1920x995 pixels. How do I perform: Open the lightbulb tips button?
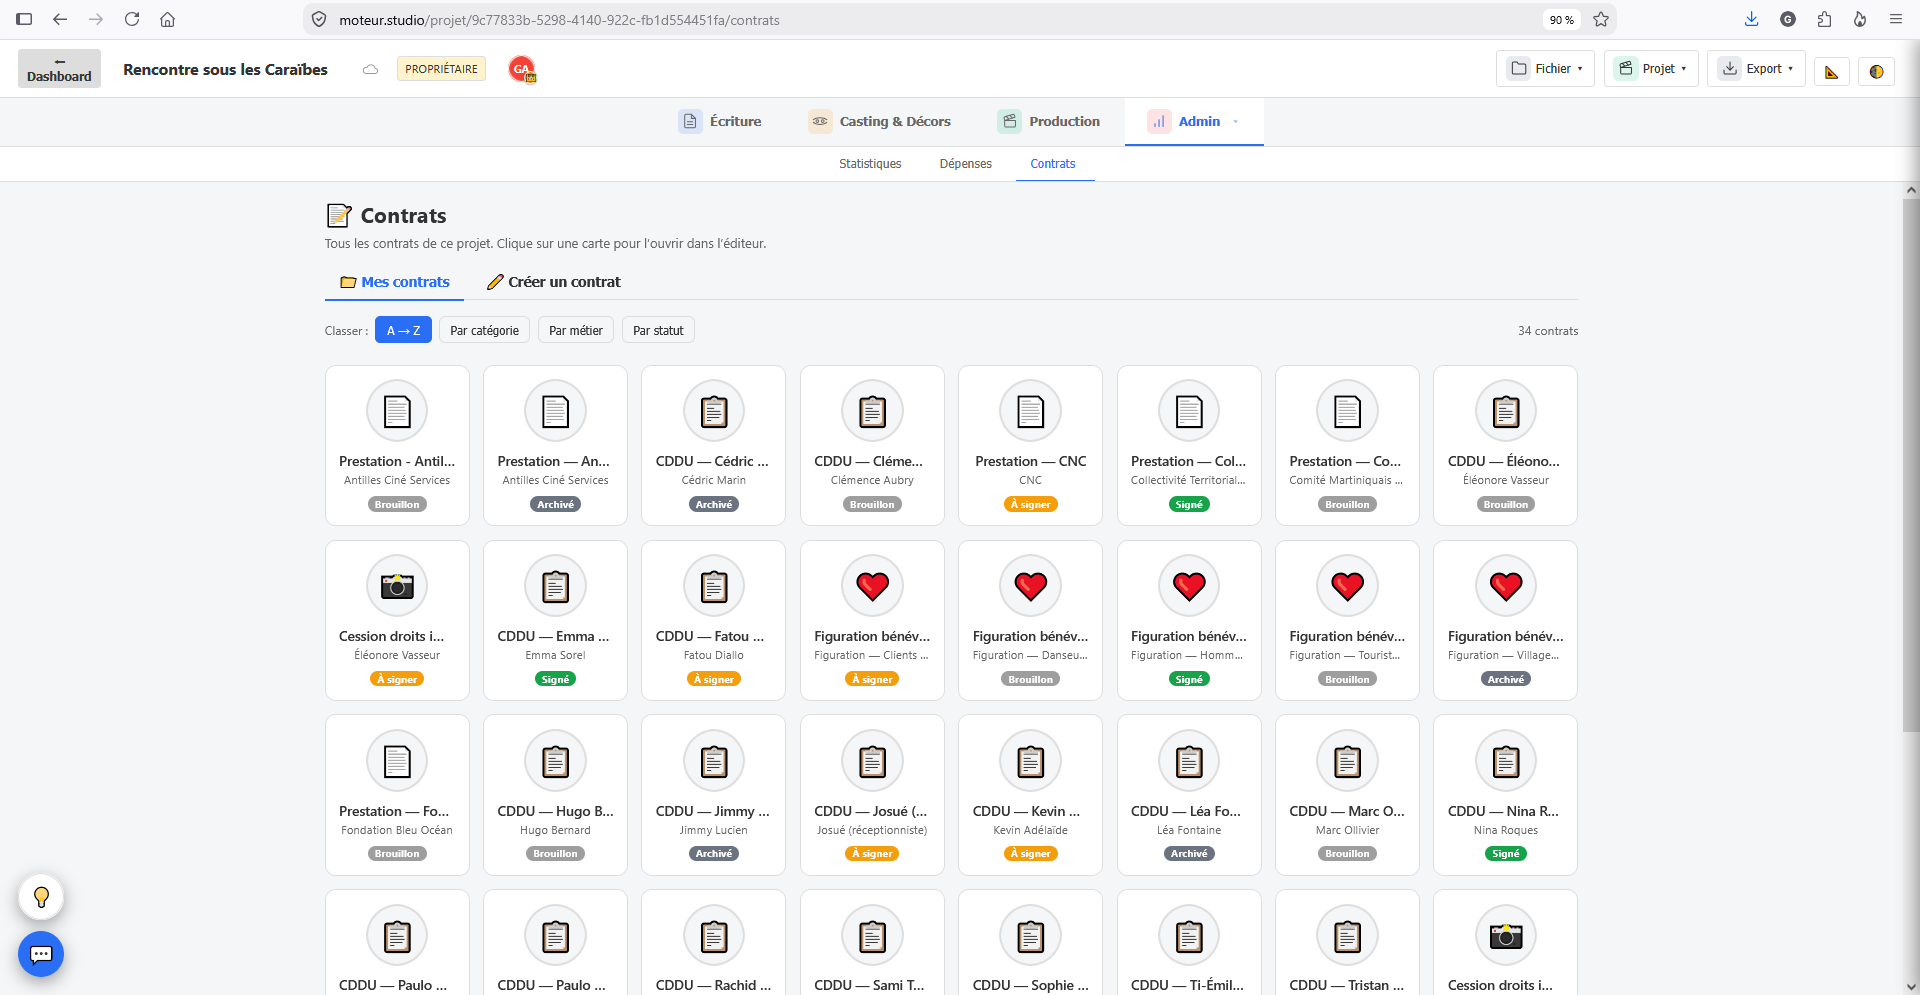(x=41, y=897)
